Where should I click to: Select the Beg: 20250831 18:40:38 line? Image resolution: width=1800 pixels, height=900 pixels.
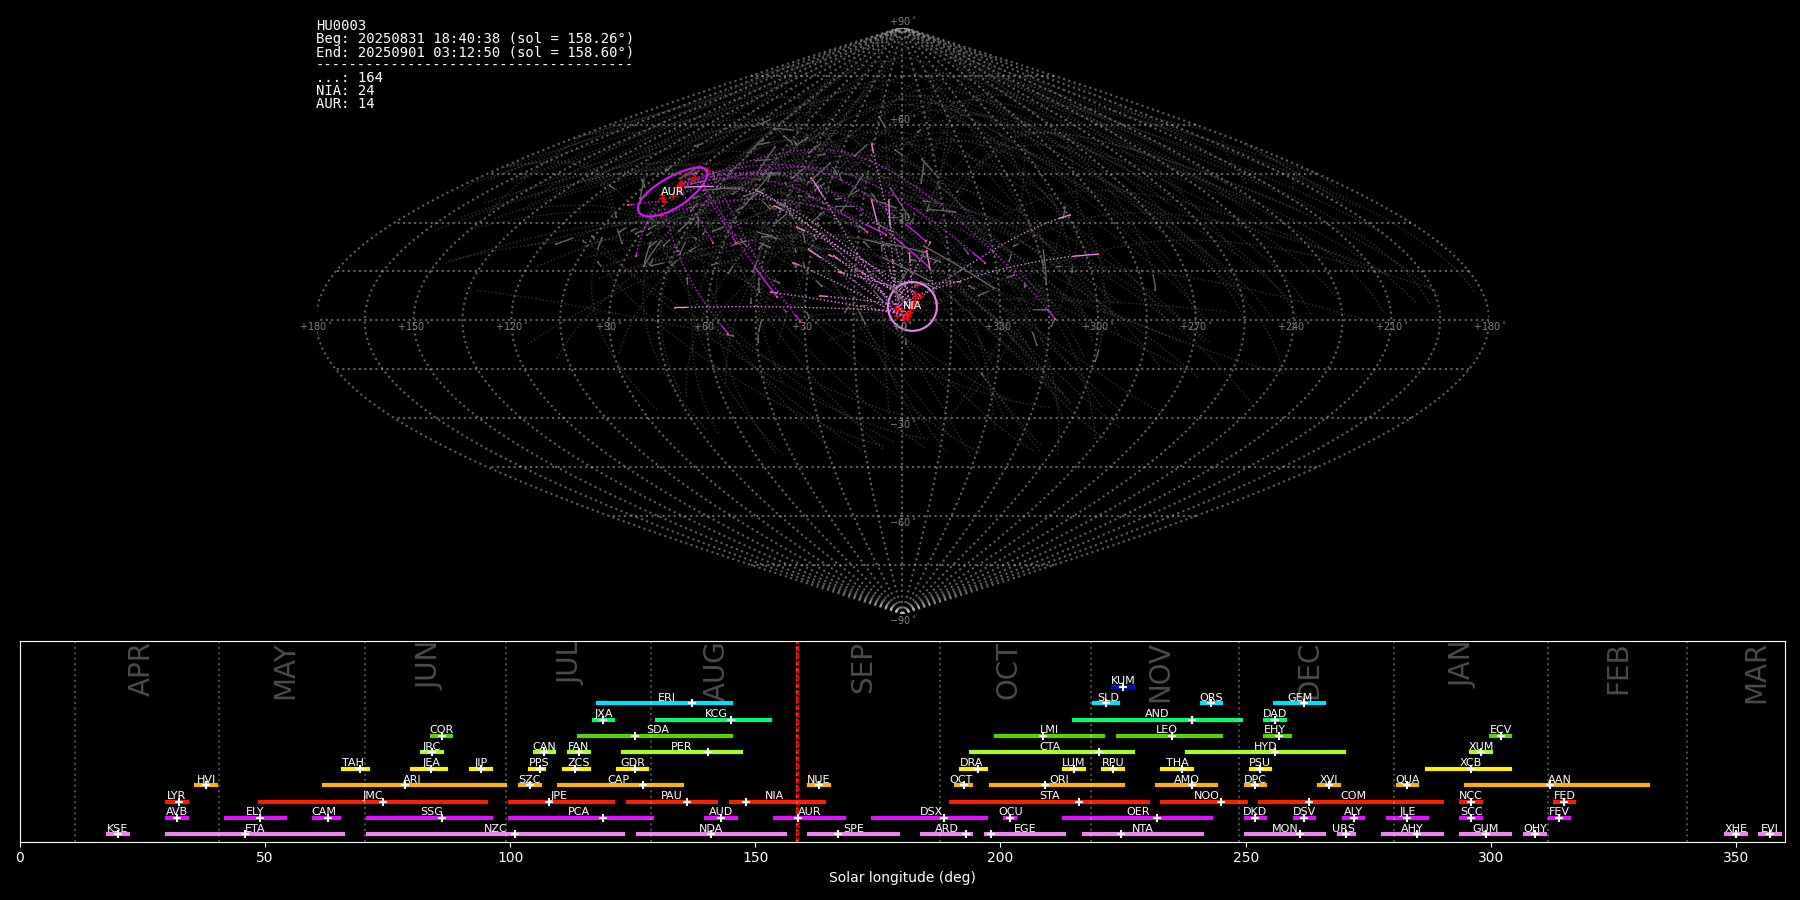coord(475,39)
